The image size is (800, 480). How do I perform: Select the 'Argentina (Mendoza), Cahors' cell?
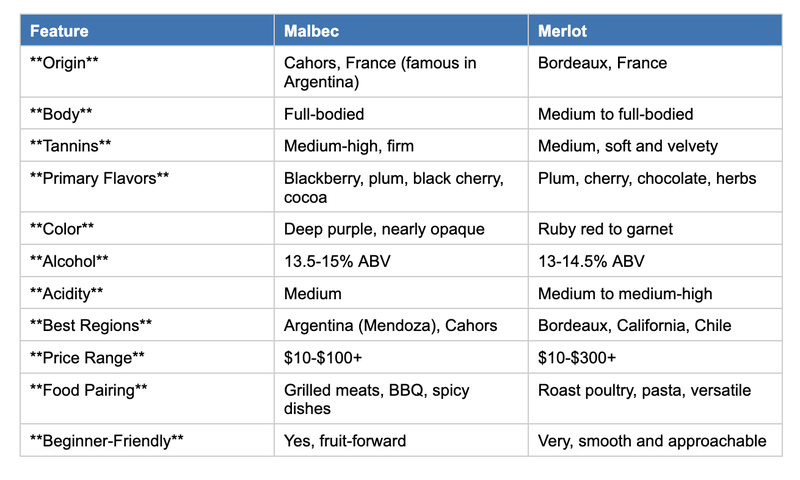coord(400,325)
